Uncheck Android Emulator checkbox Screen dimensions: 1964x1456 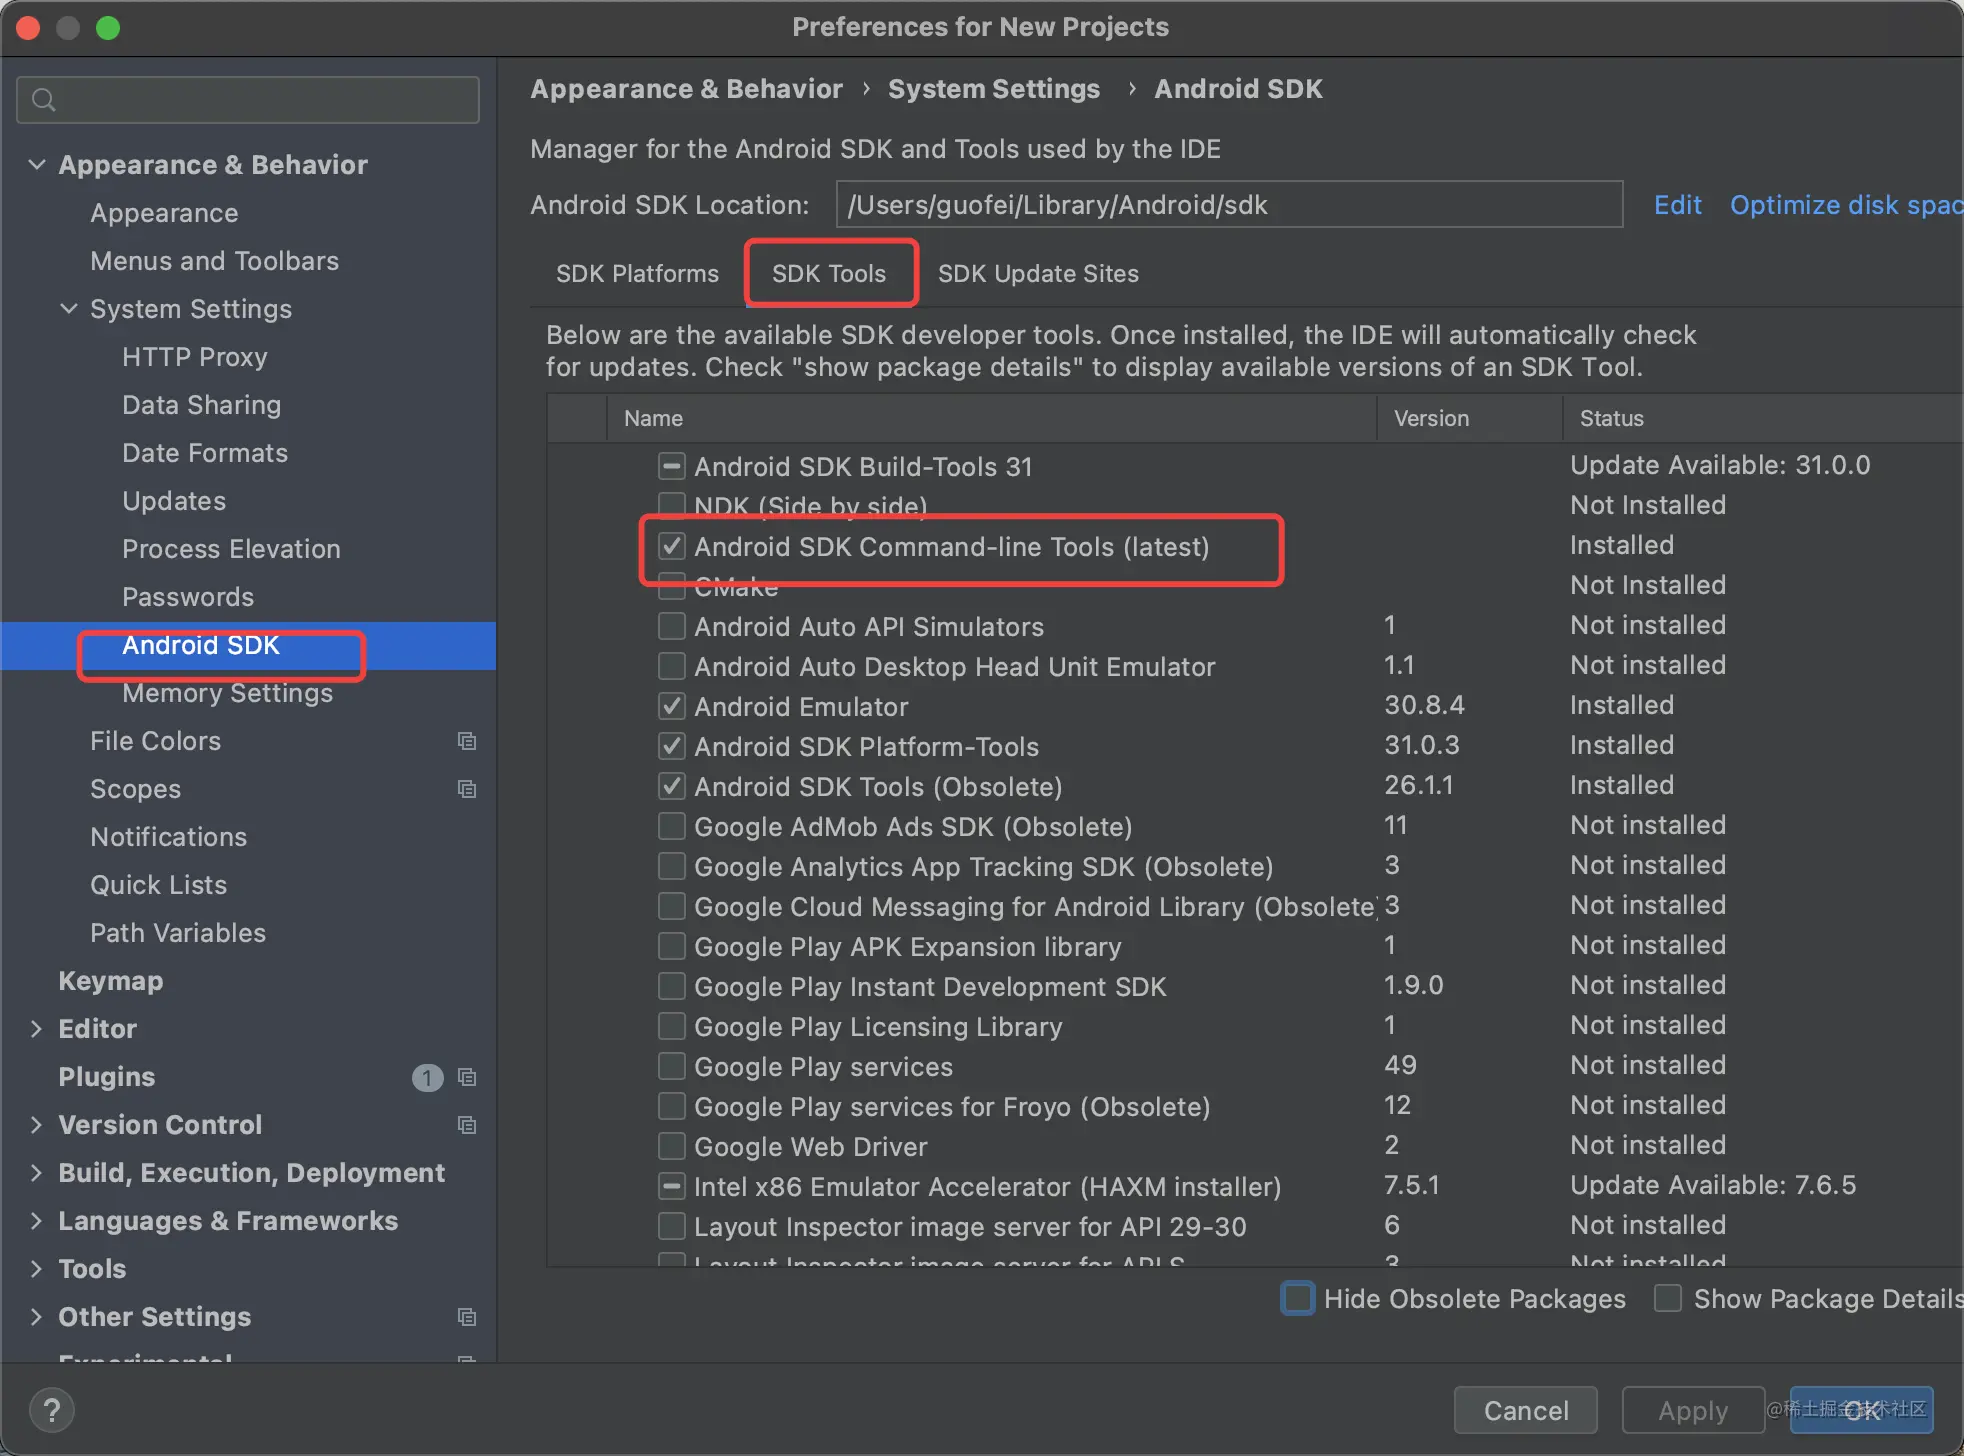(x=672, y=707)
